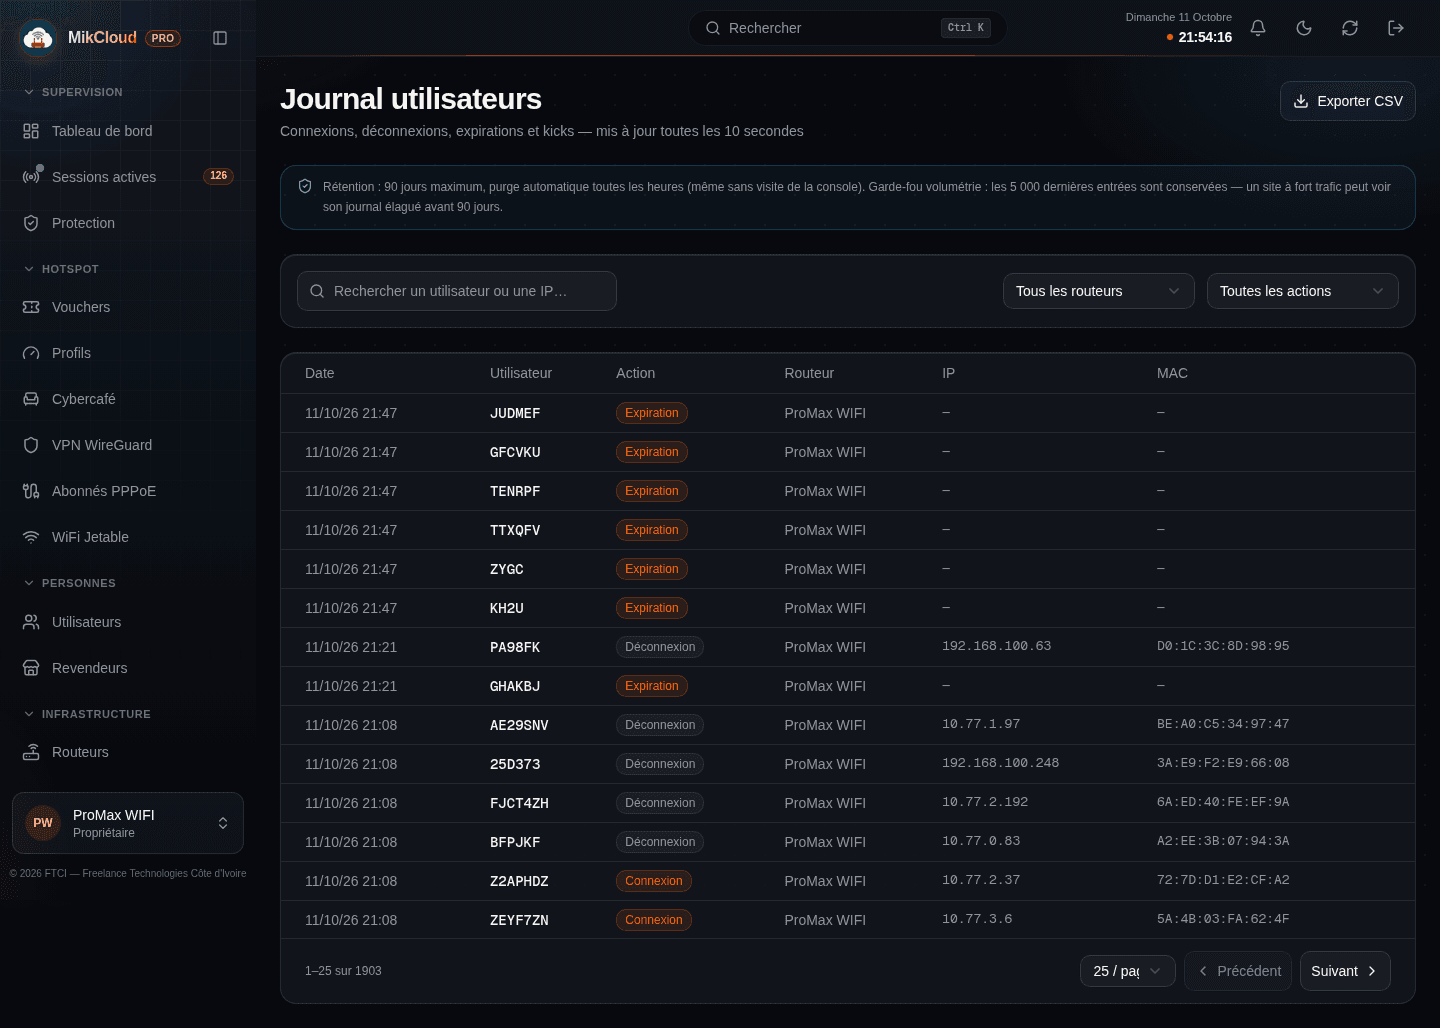Click the retention notice shield icon
This screenshot has width=1440, height=1028.
[305, 186]
